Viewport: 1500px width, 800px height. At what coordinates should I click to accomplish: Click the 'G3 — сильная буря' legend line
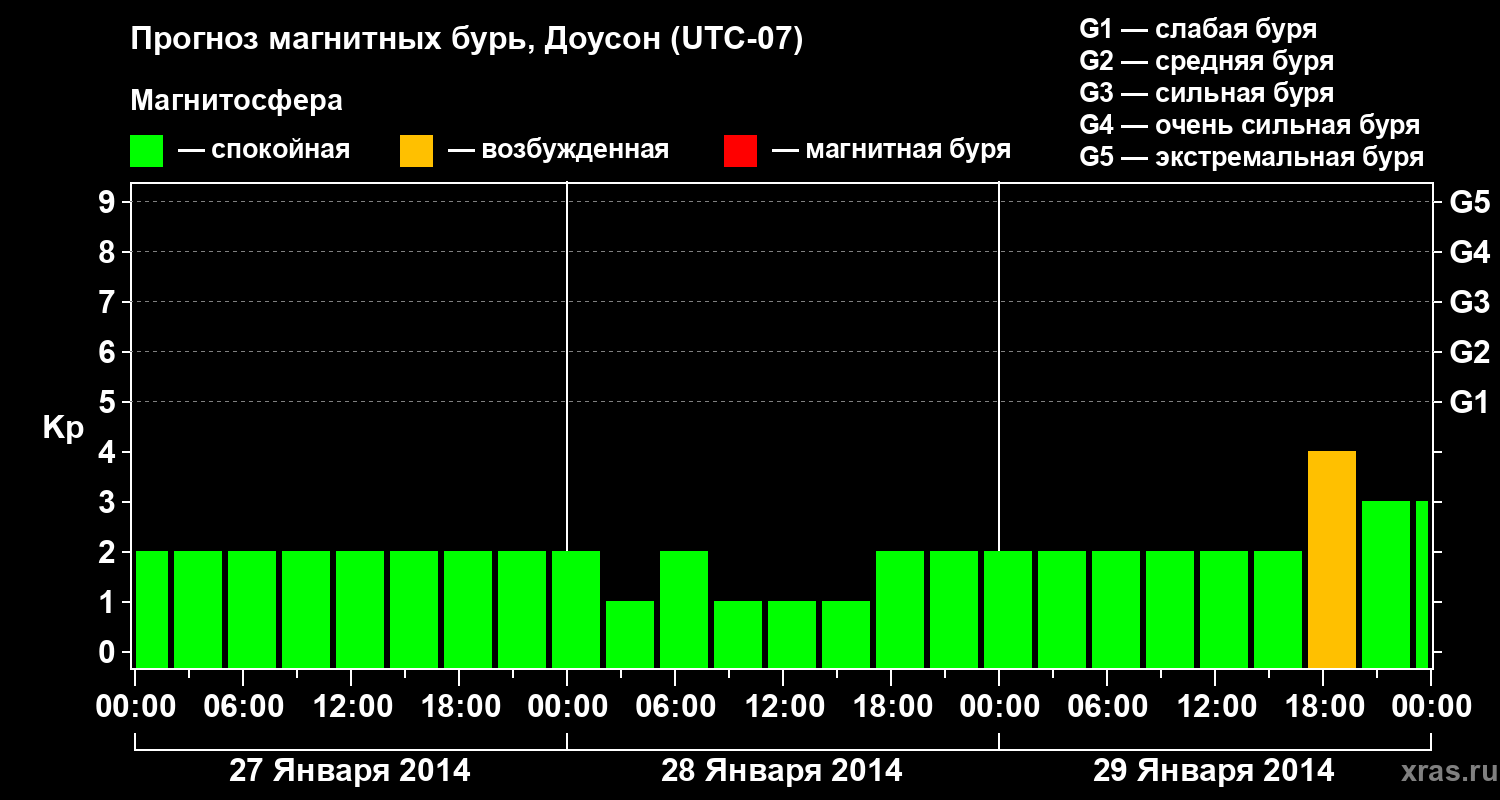(1206, 93)
